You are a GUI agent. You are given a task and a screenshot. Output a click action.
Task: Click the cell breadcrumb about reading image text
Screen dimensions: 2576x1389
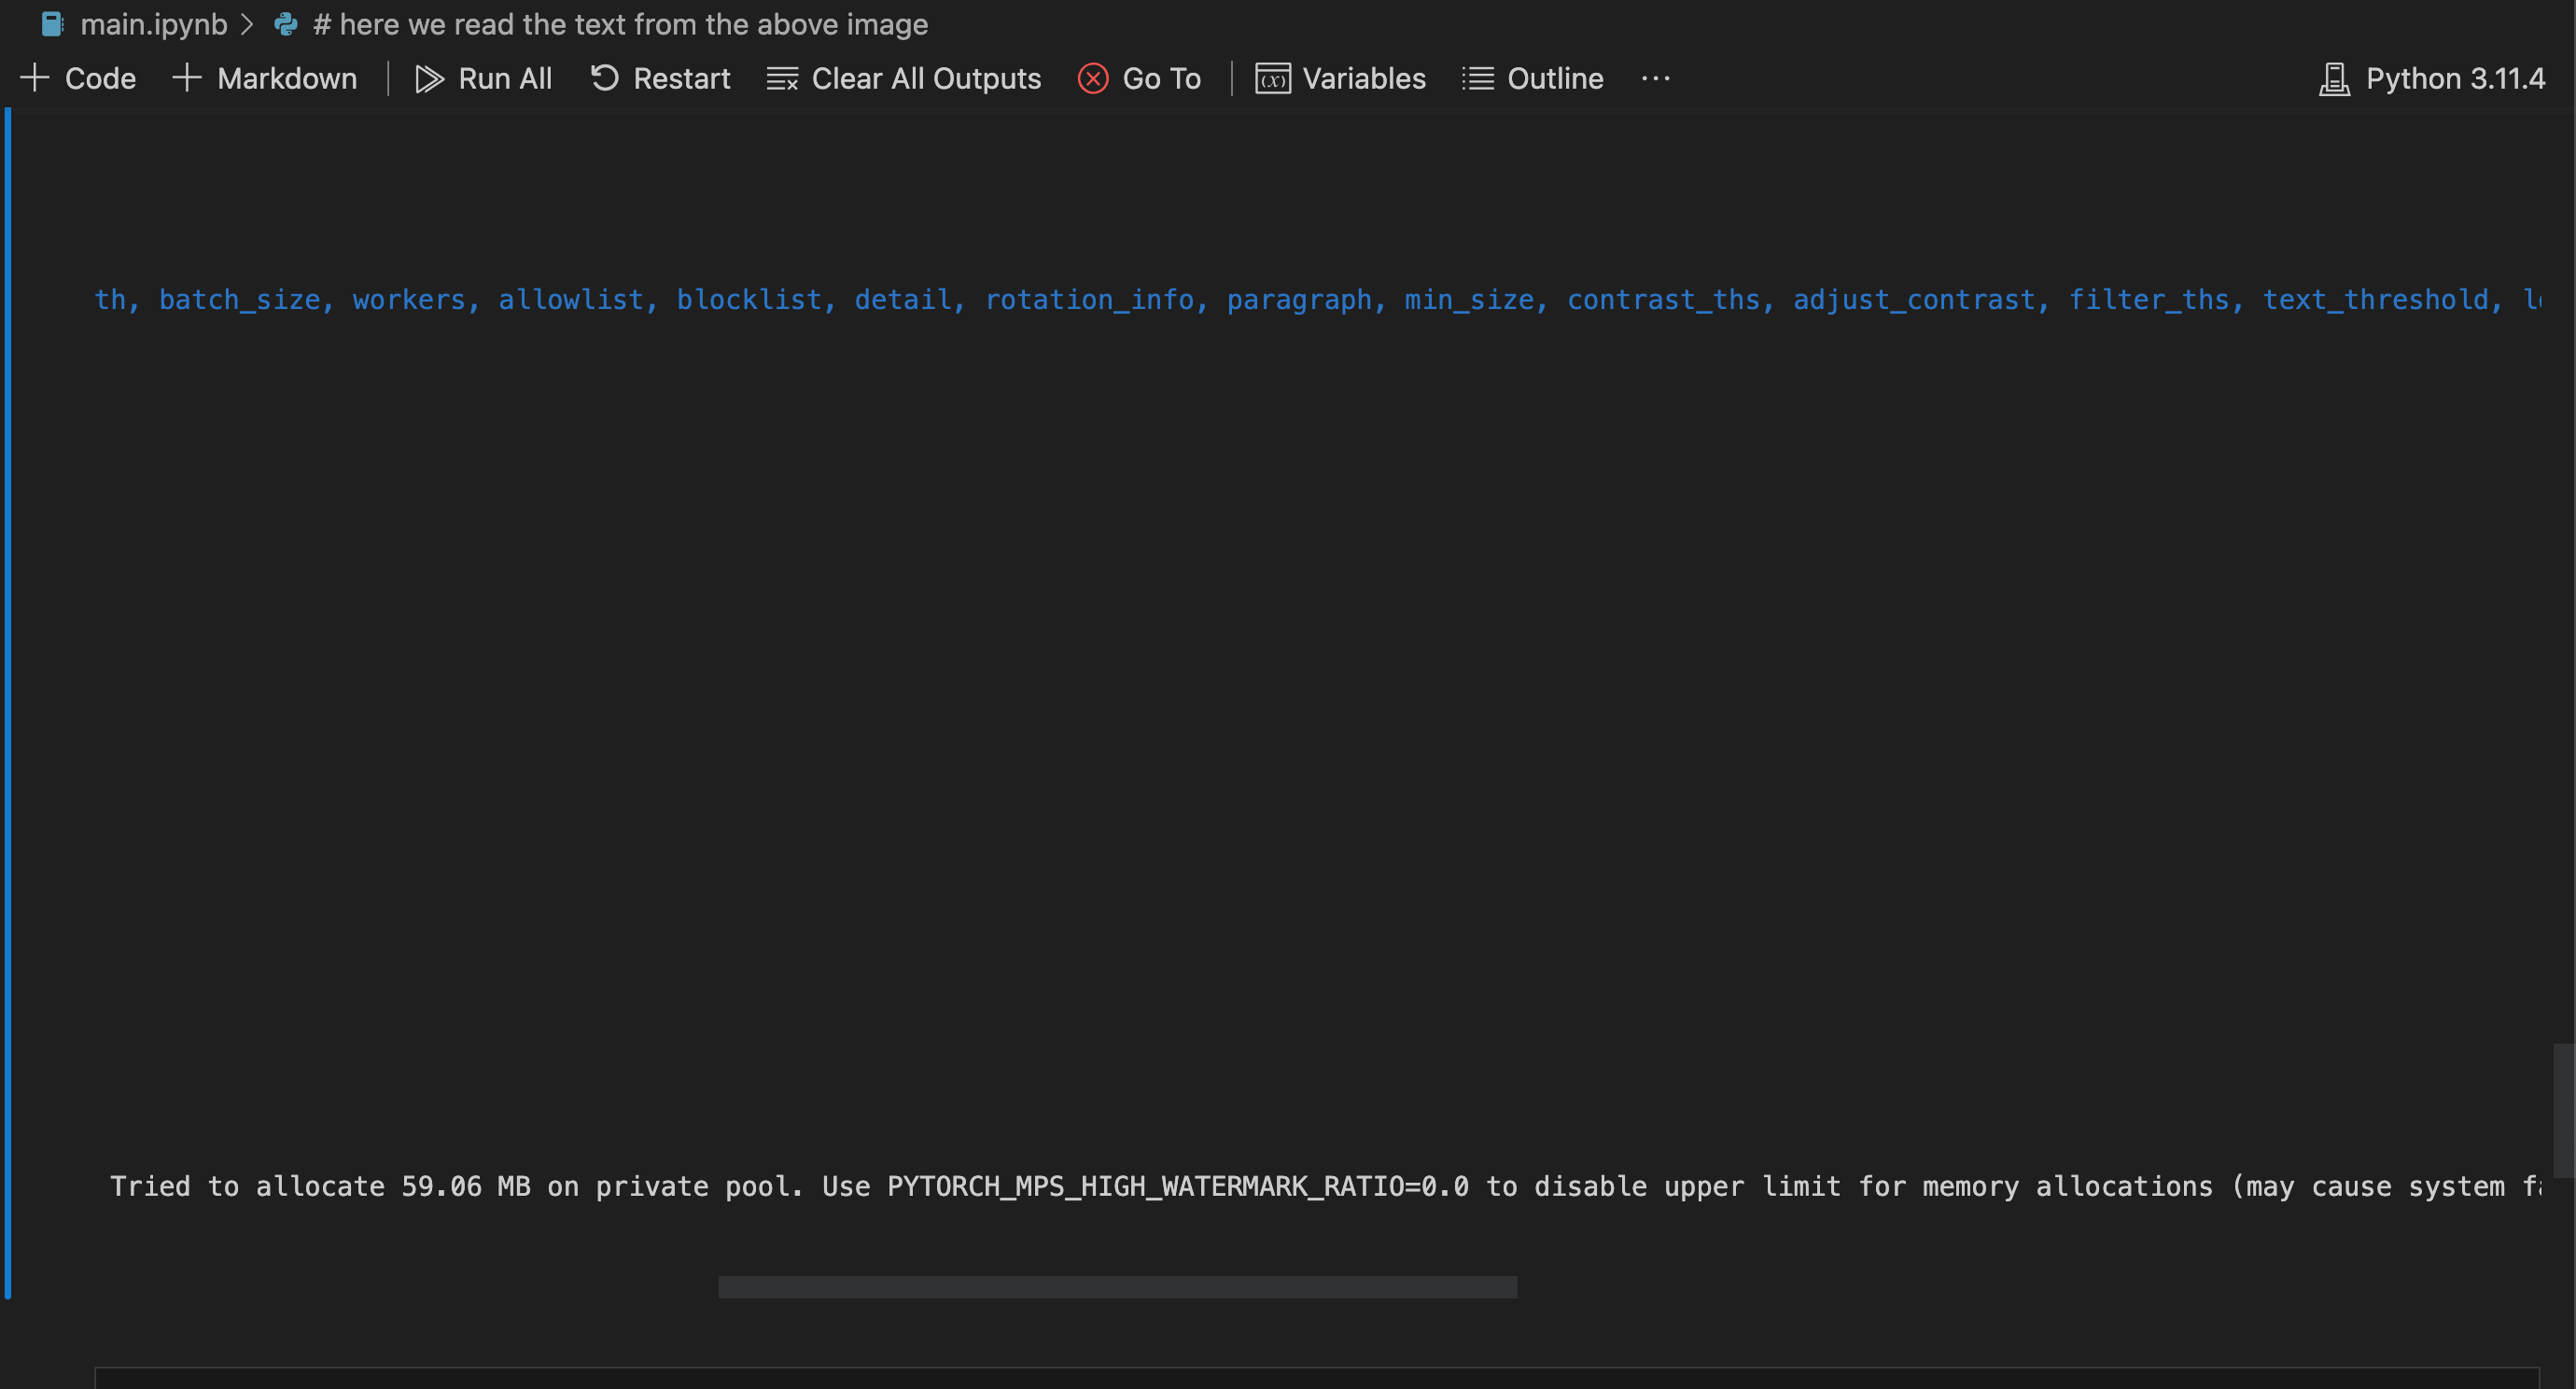pyautogui.click(x=620, y=24)
